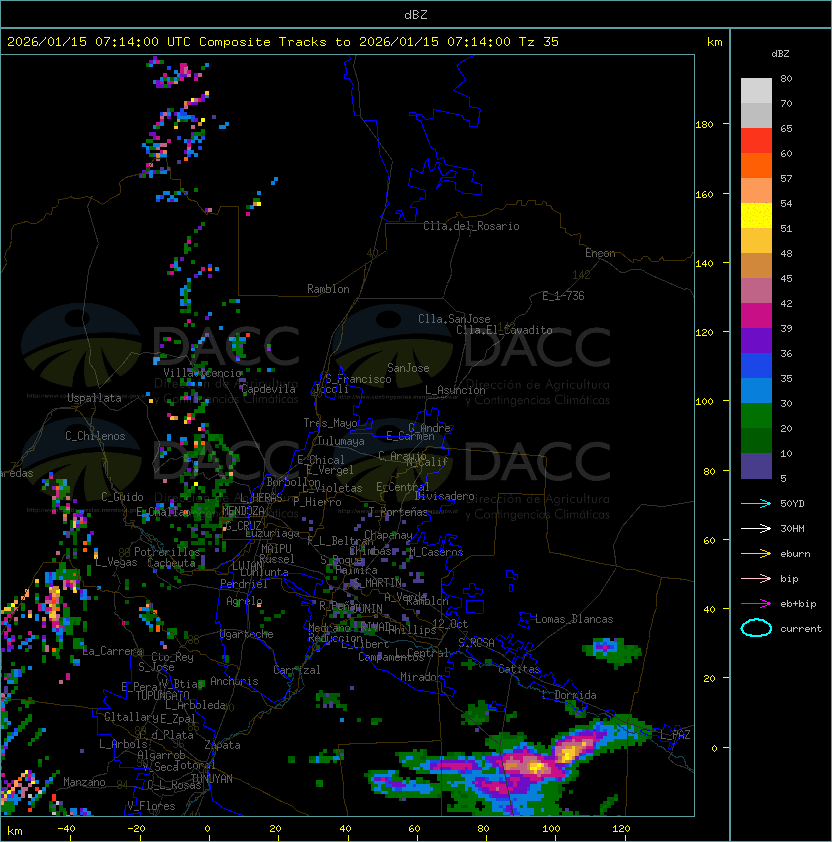Click the MENDOZA city label
The image size is (832, 842).
click(x=243, y=510)
